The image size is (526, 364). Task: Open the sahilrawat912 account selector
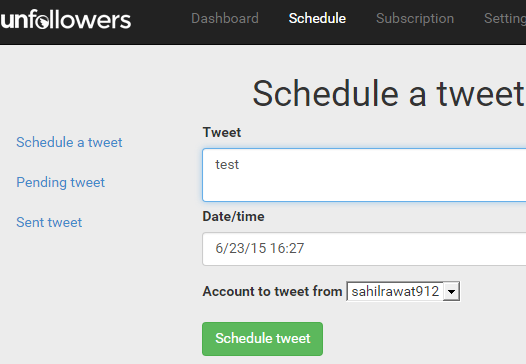pos(403,291)
